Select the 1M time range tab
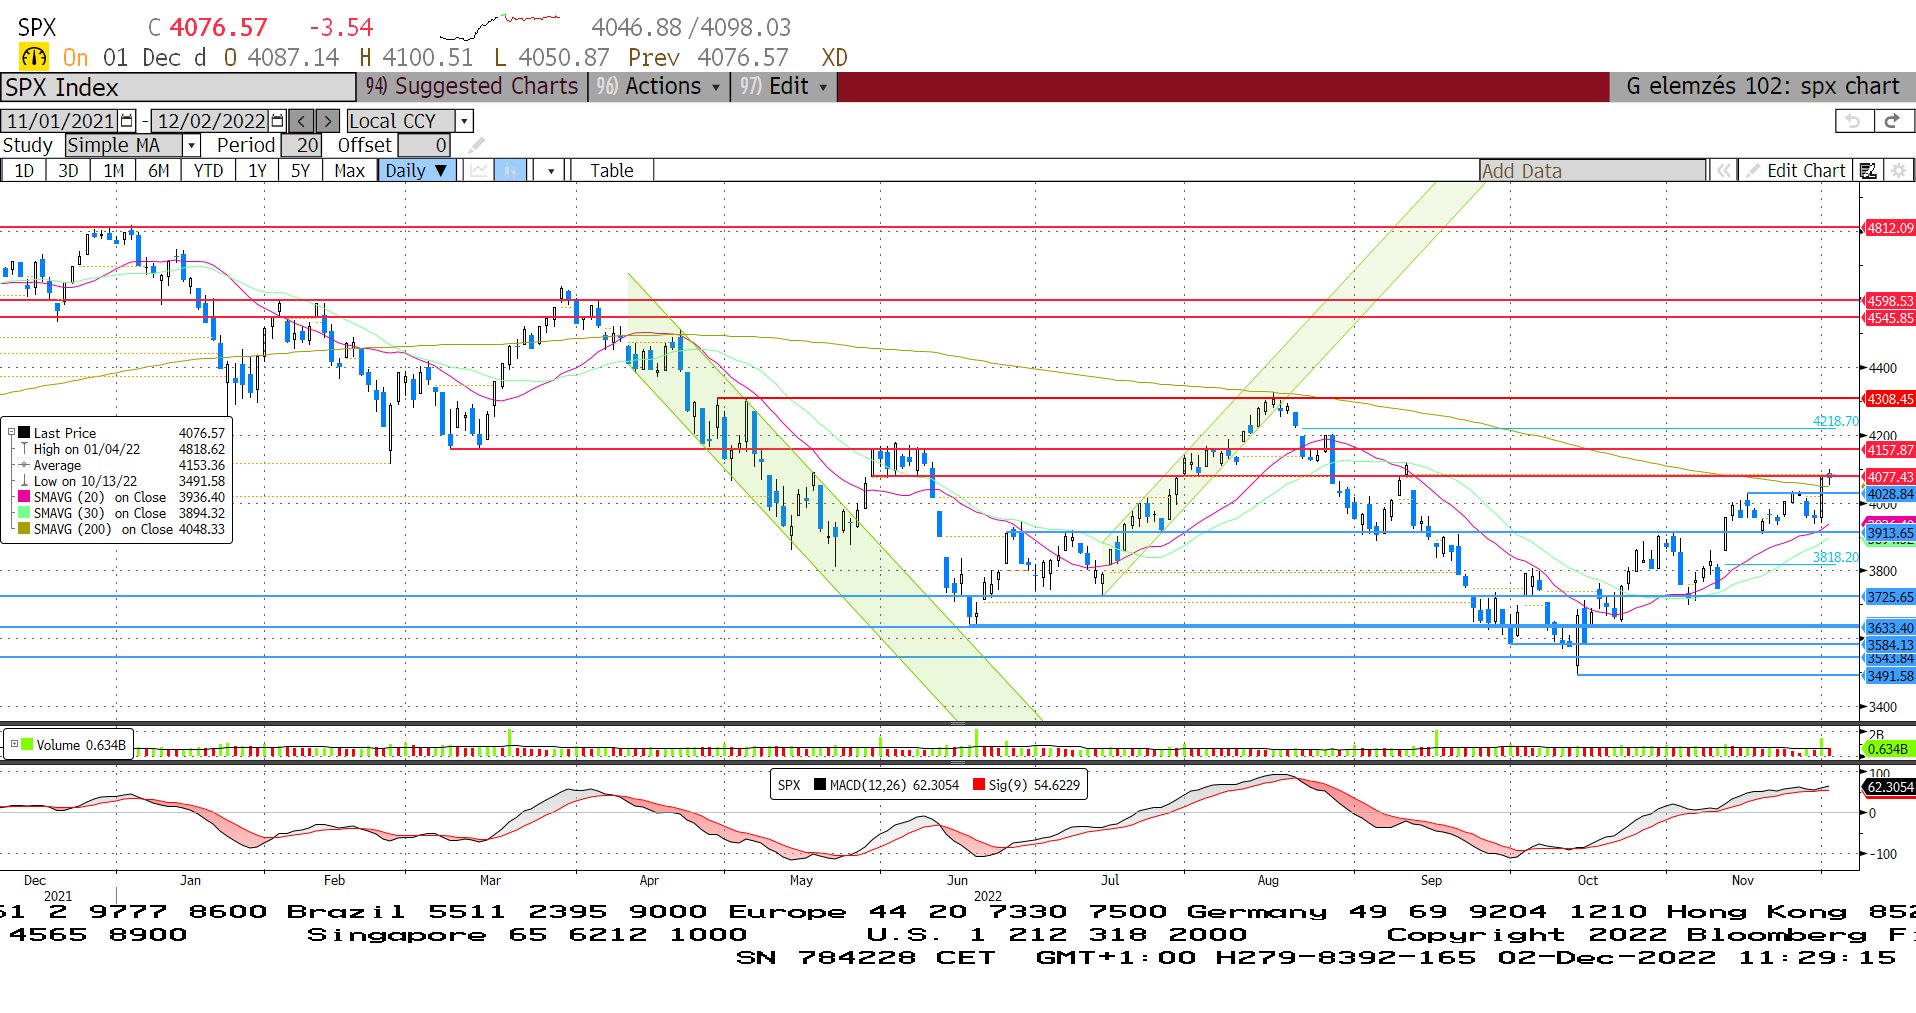Viewport: 1916px width, 1013px height. click(x=114, y=171)
